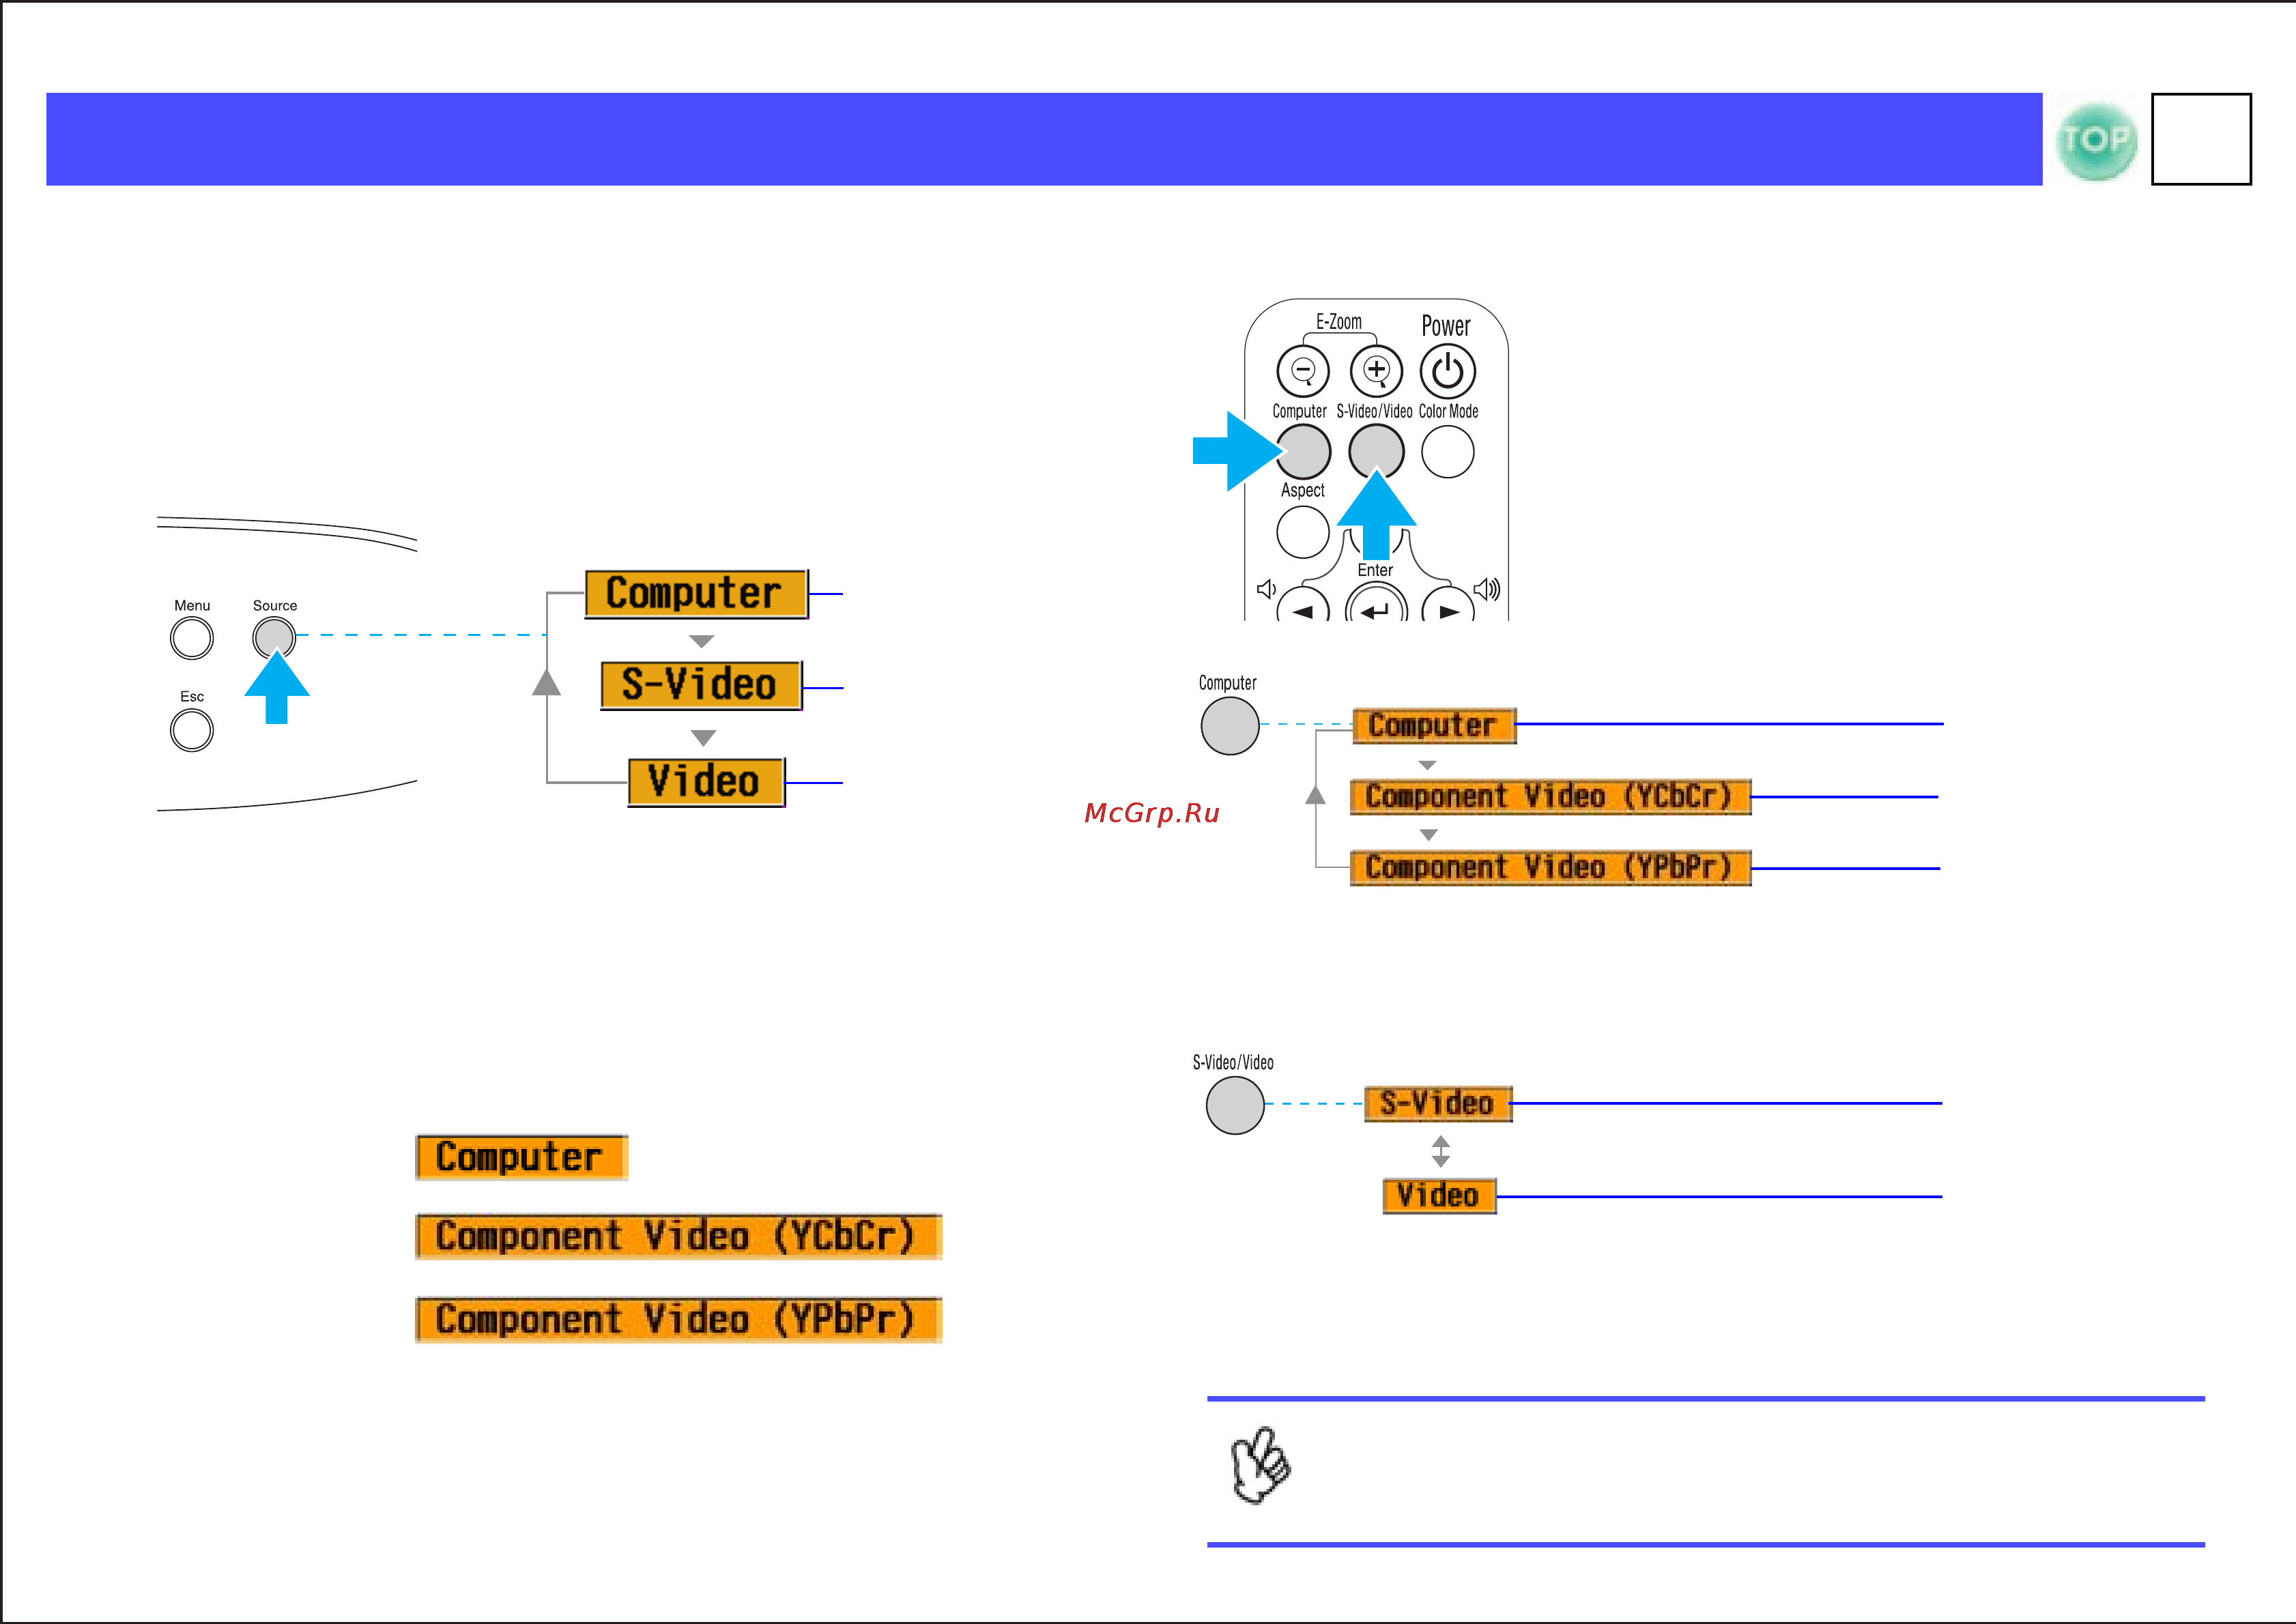Viewport: 2296px width, 1624px height.
Task: Click Computer label in Source cycle diagram
Action: tap(696, 594)
